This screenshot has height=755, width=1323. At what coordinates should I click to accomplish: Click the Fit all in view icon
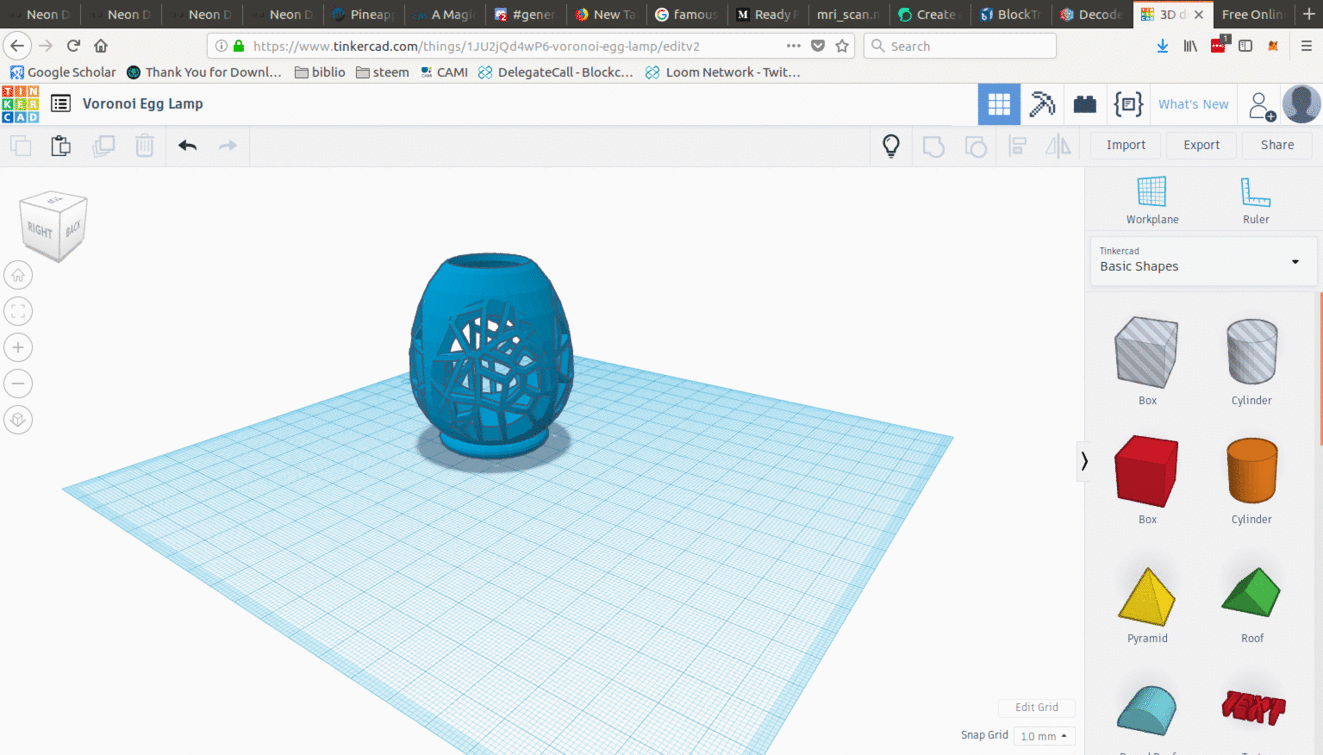tap(18, 311)
